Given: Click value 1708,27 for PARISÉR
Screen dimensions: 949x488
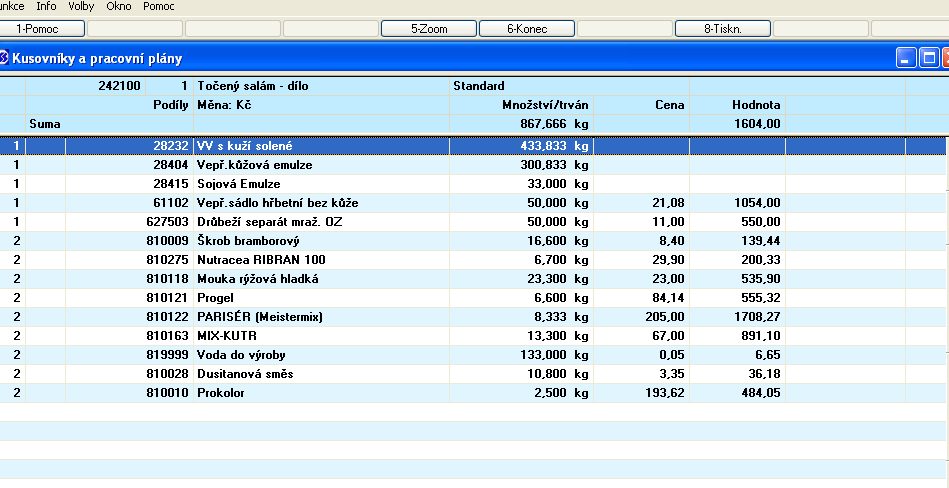Looking at the screenshot, I should 757,317.
